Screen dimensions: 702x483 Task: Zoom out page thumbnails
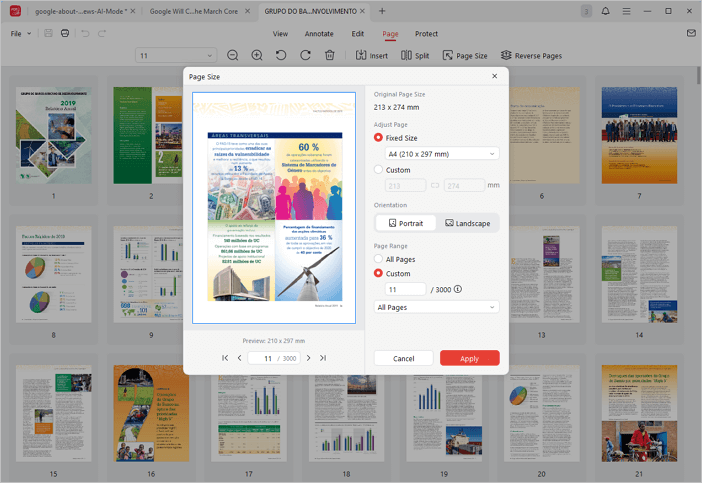[232, 56]
